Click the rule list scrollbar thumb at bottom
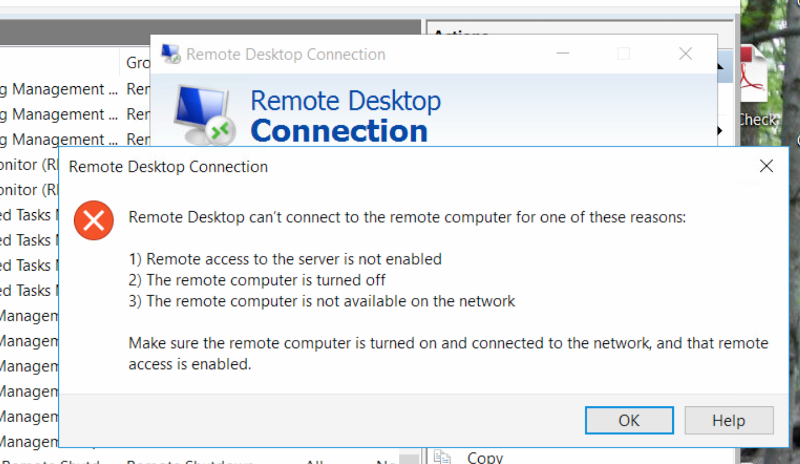 (x=409, y=459)
